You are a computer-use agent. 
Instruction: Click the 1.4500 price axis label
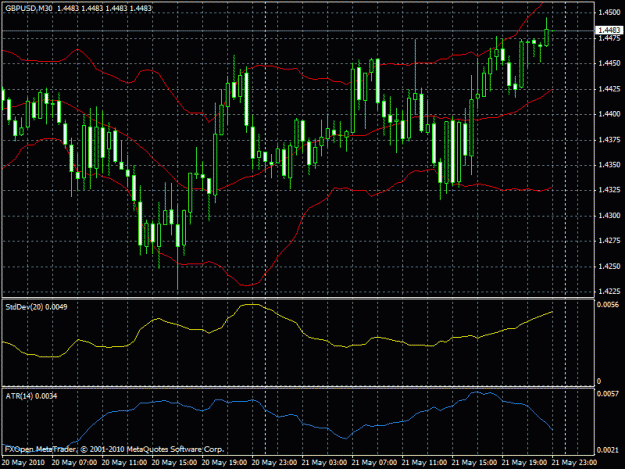pyautogui.click(x=609, y=12)
